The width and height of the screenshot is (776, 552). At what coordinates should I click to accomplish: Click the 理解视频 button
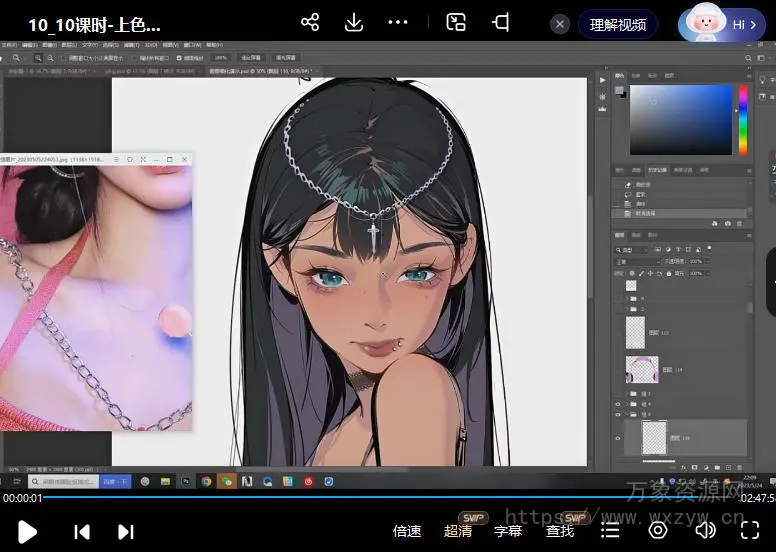(x=618, y=25)
